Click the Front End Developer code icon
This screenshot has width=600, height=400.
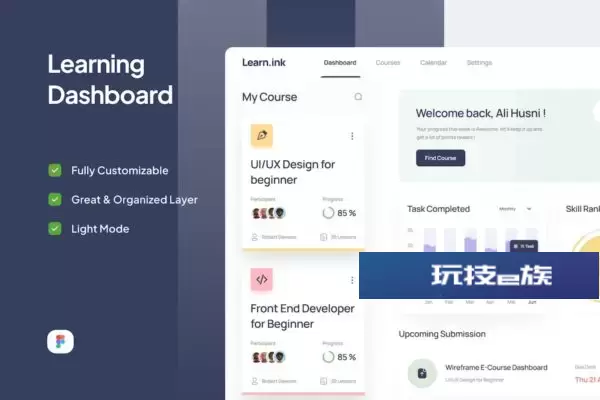262,279
